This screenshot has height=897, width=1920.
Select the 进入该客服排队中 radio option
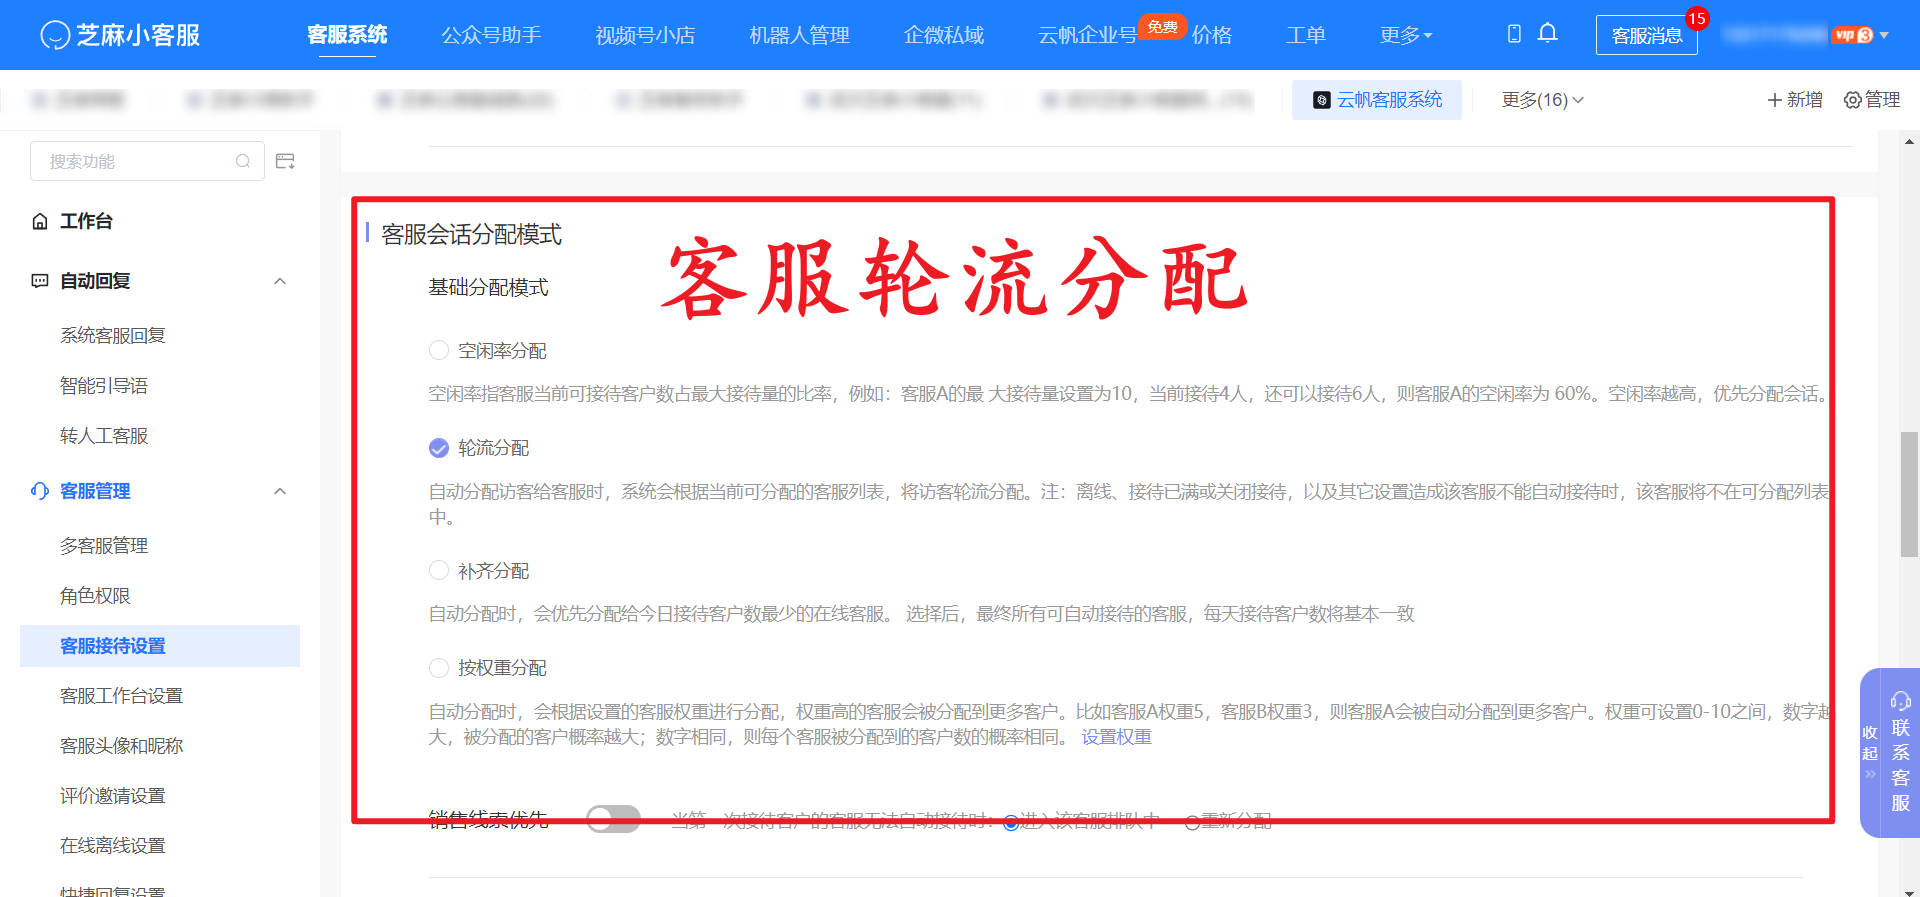click(x=1011, y=822)
